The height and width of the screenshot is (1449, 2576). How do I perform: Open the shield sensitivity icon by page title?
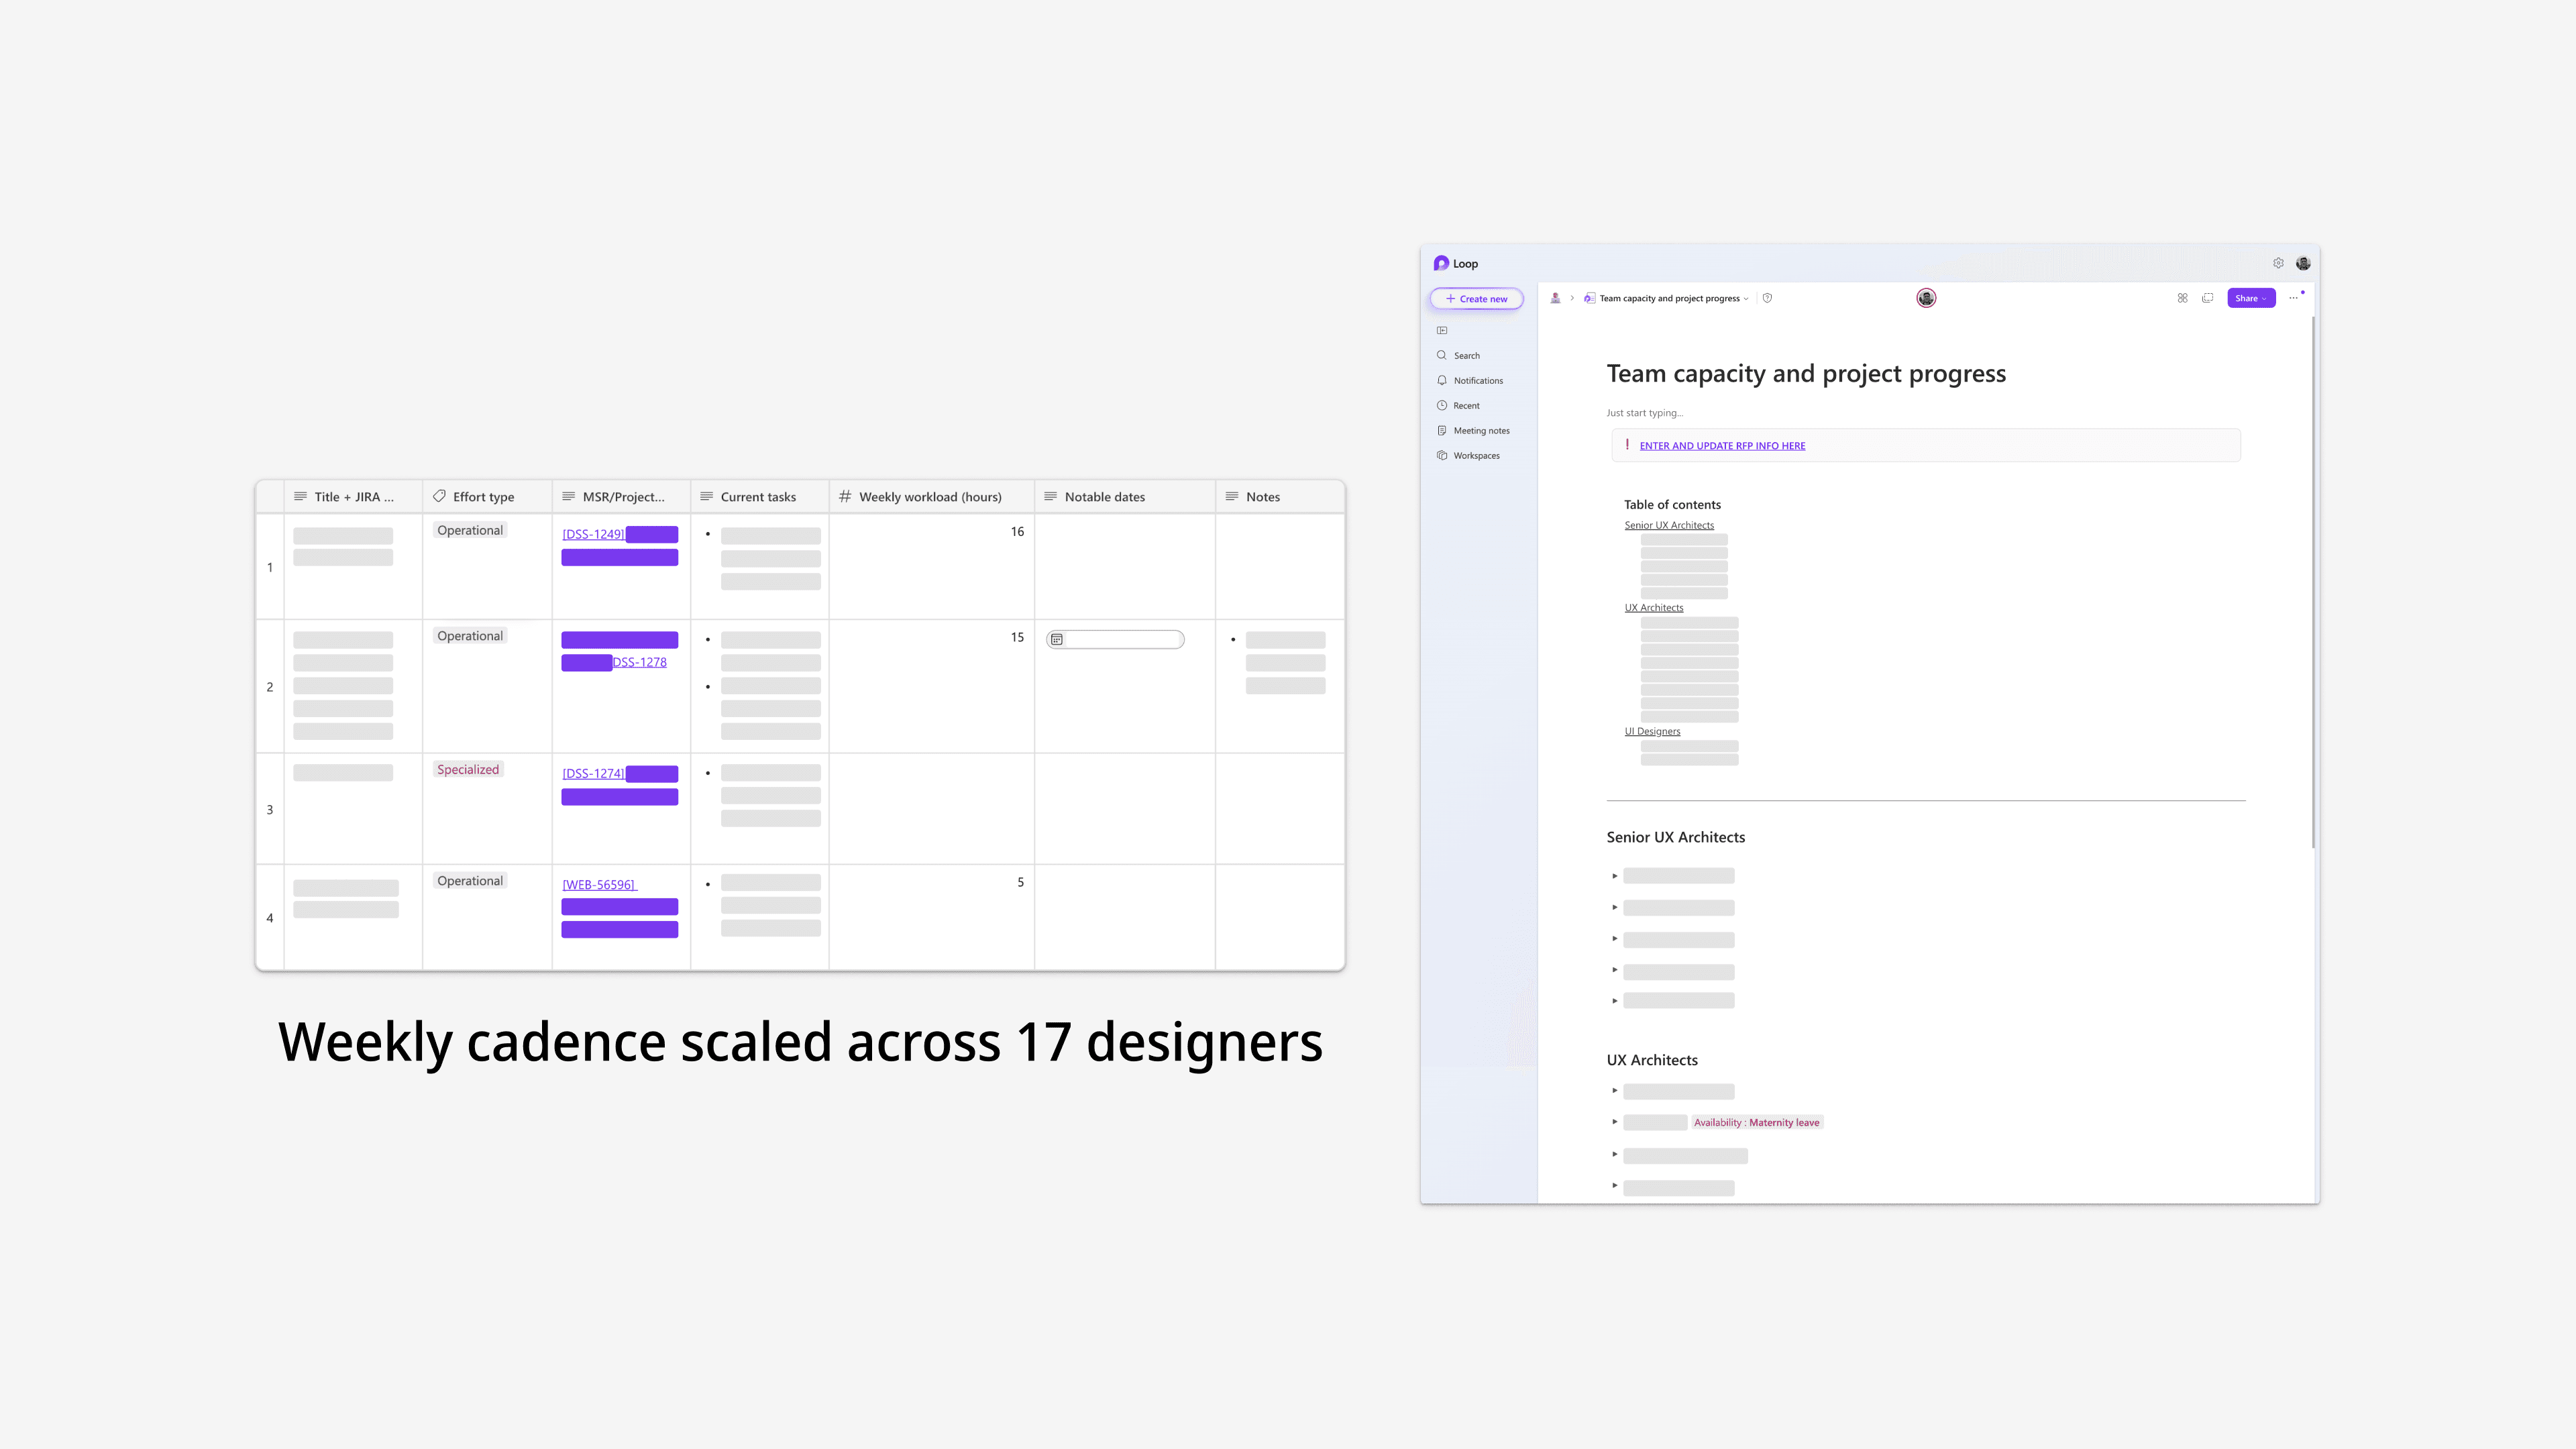point(1767,298)
